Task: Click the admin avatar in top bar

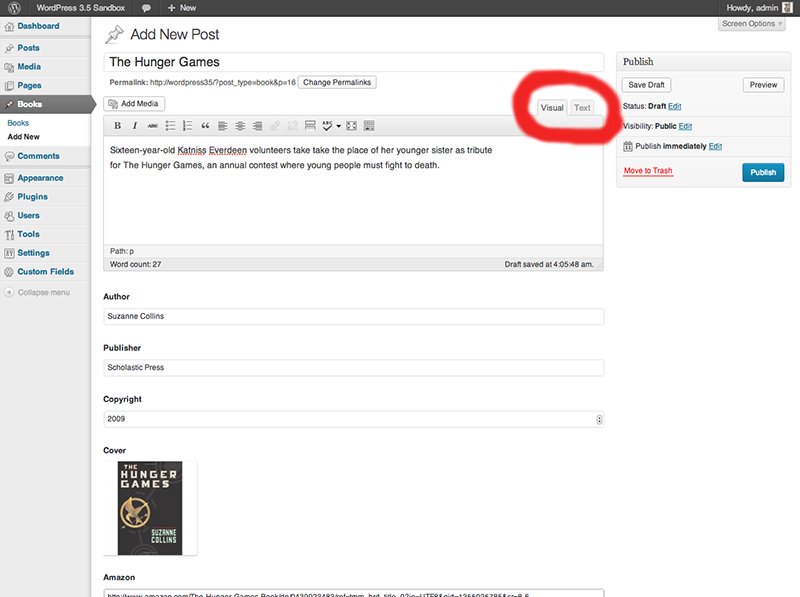Action: (x=787, y=8)
